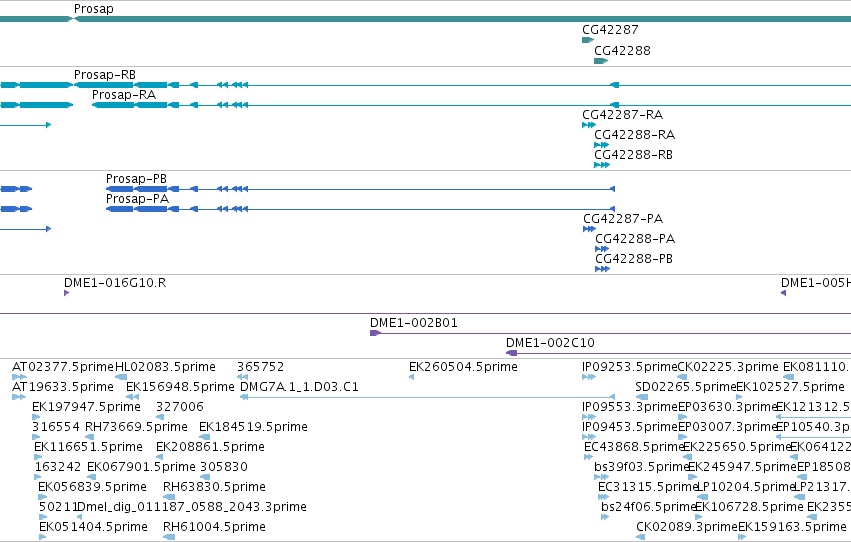The image size is (851, 542).
Task: Click the bs39f03.5prime EST label
Action: 642,467
